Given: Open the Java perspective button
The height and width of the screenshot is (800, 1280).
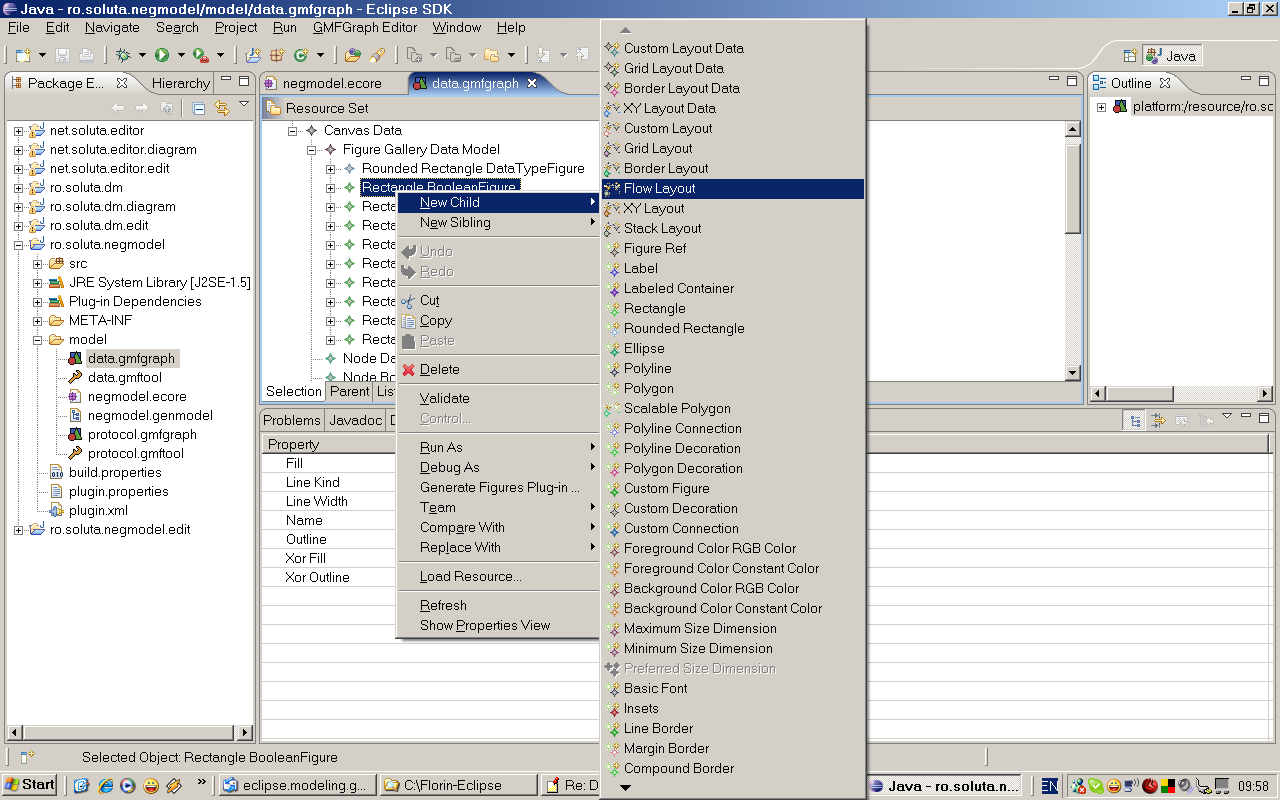Looking at the screenshot, I should point(1172,56).
